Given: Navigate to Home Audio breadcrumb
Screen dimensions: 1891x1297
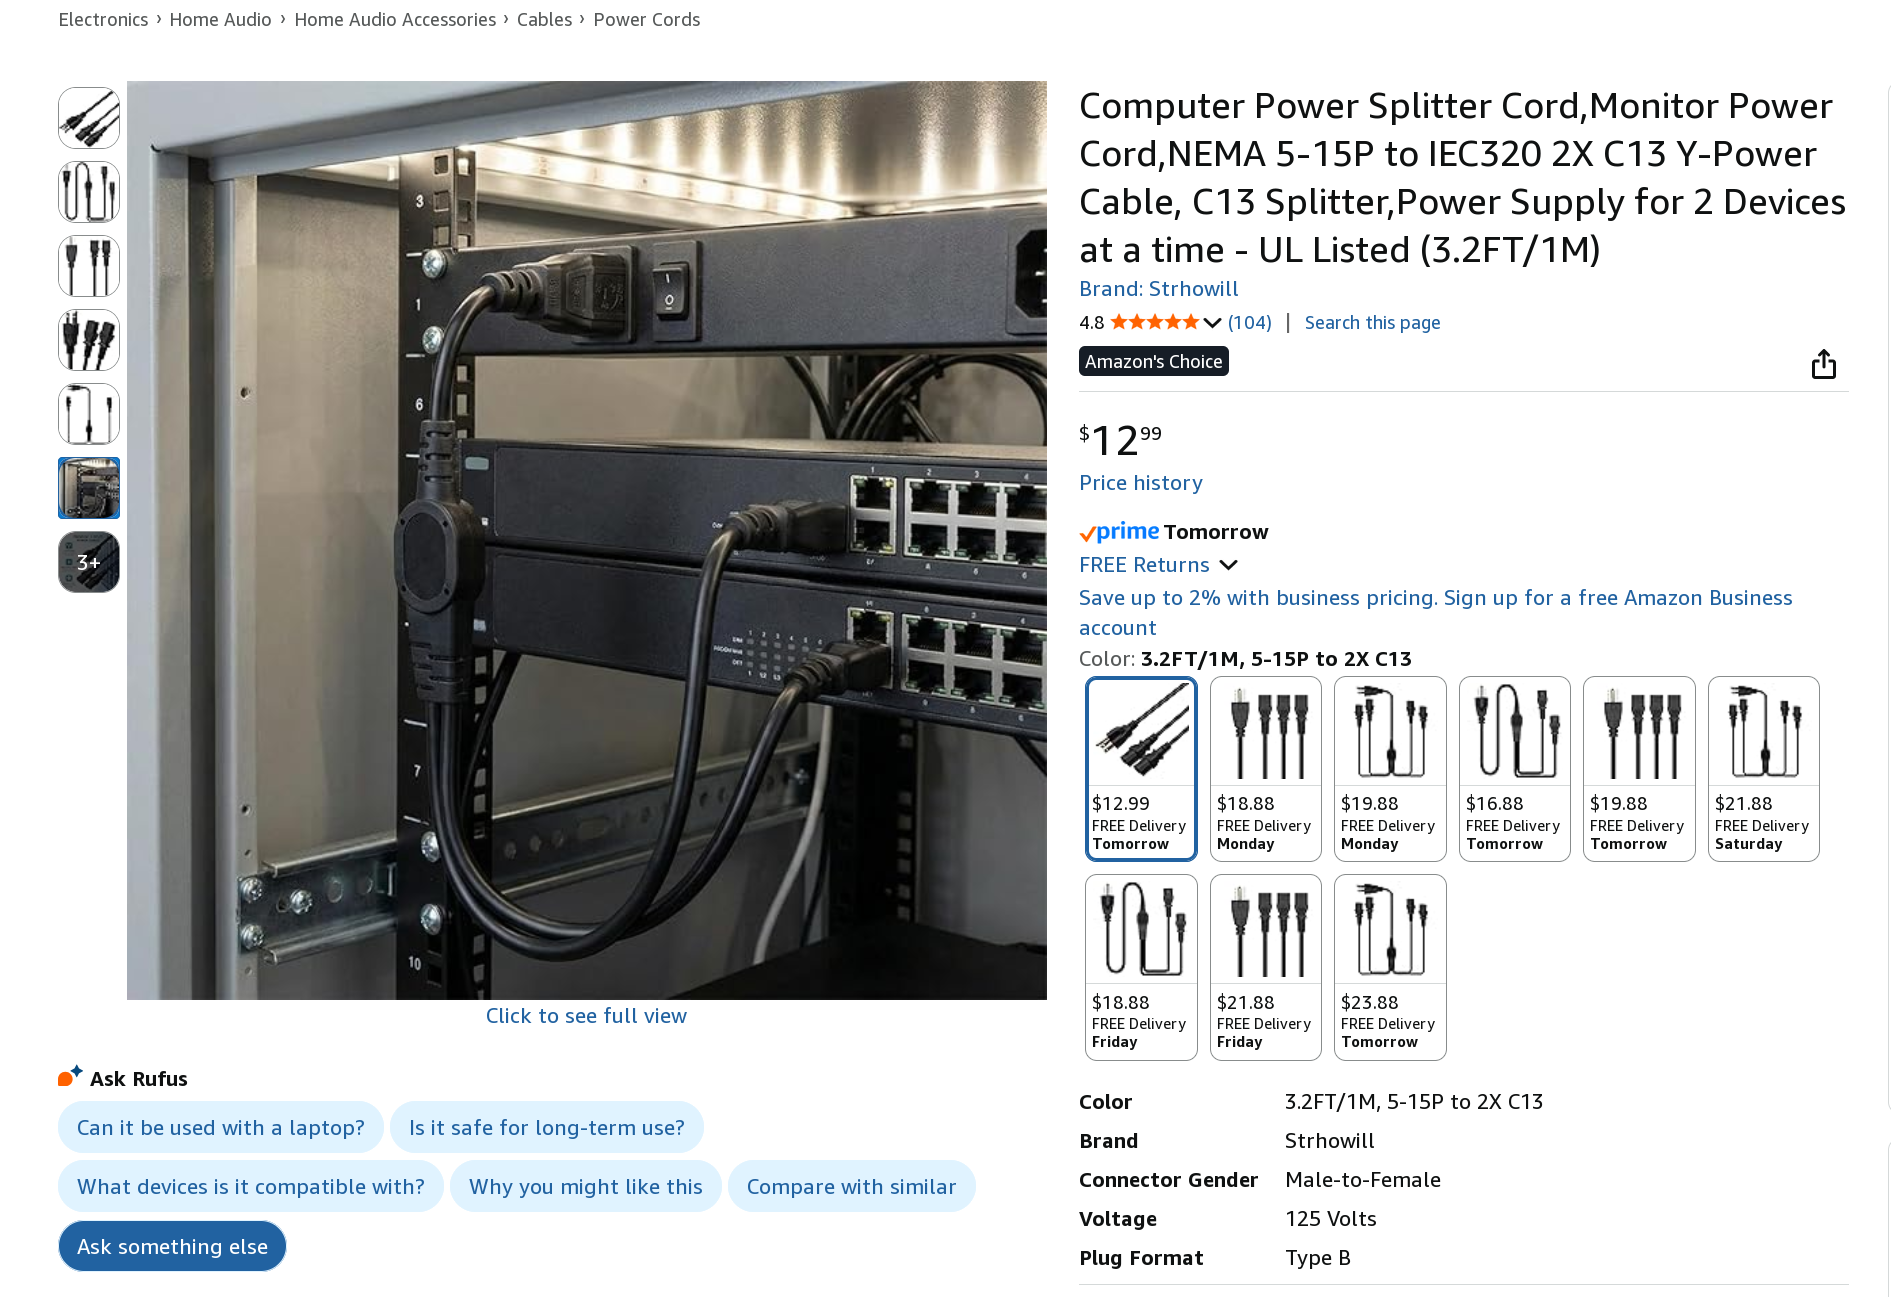Looking at the screenshot, I should point(220,20).
